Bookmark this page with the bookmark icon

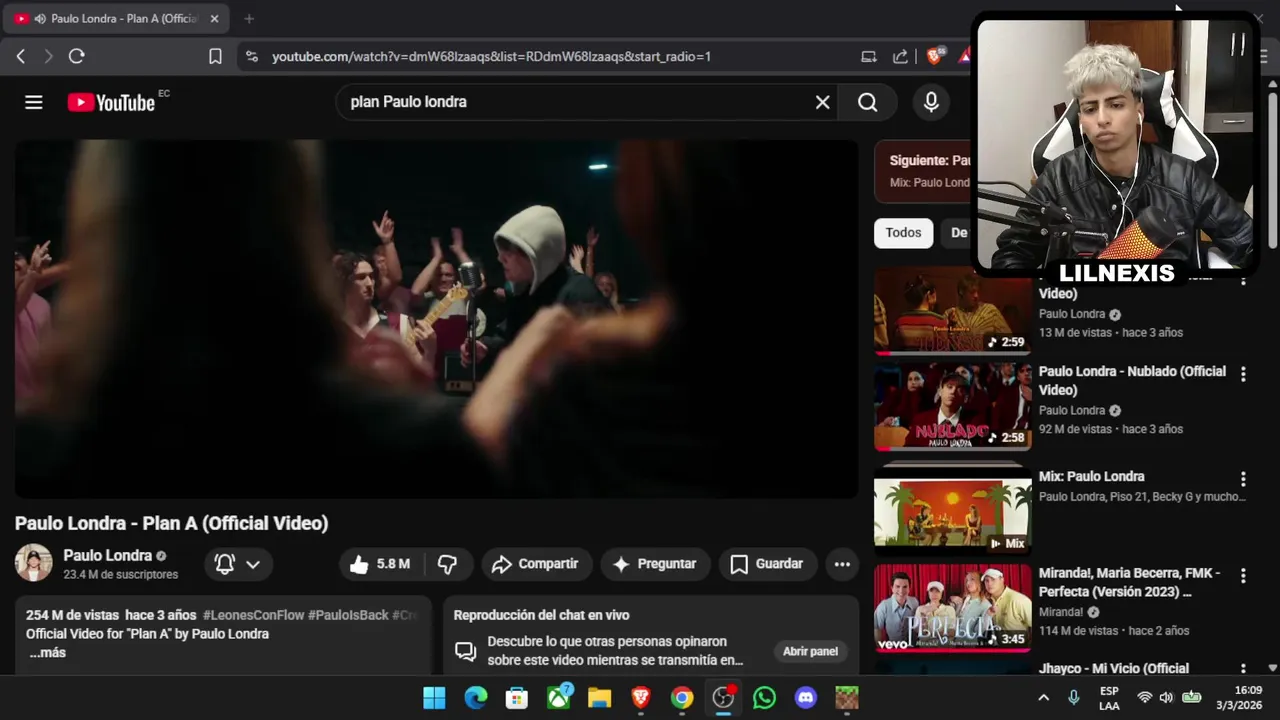click(215, 56)
